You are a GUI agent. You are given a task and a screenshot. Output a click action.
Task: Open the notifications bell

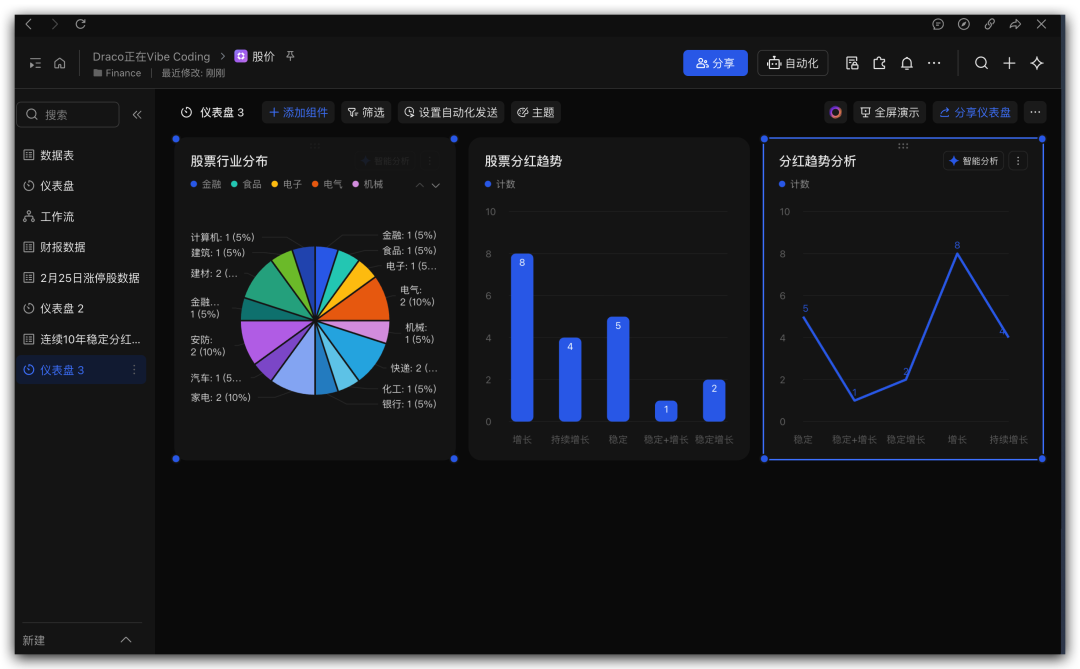(907, 63)
